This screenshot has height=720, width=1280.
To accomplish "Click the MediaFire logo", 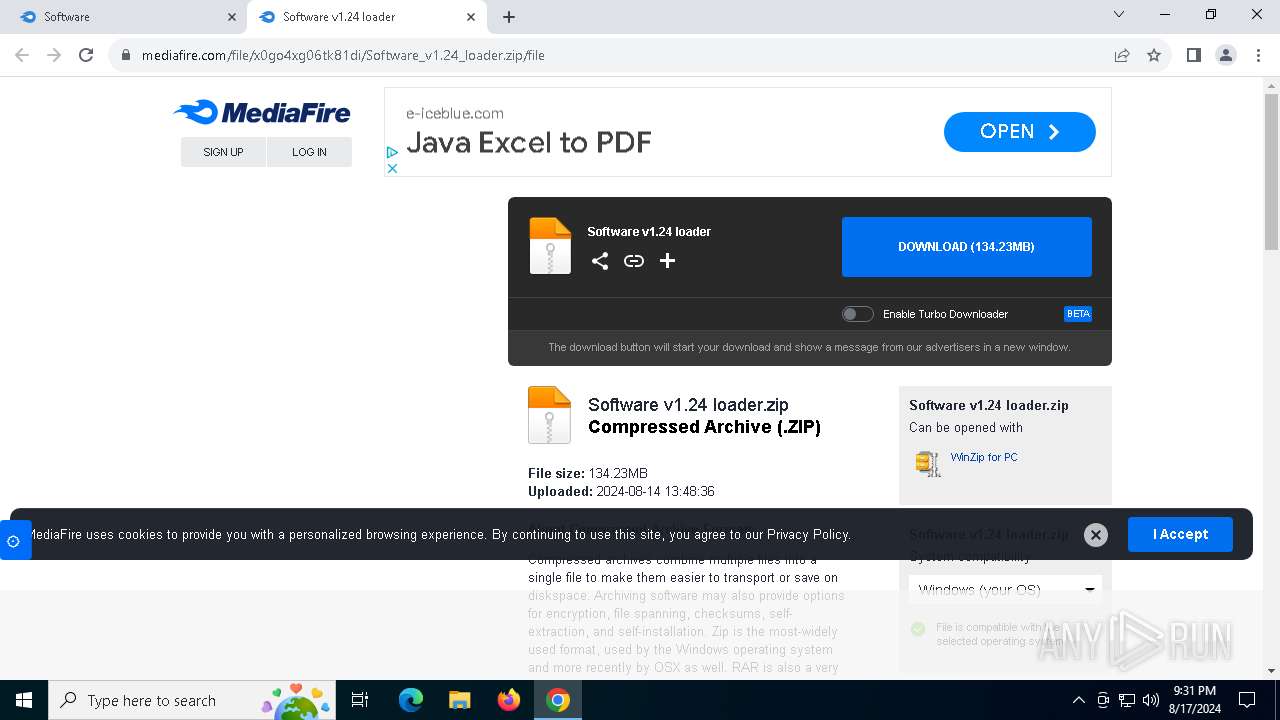I will click(261, 112).
